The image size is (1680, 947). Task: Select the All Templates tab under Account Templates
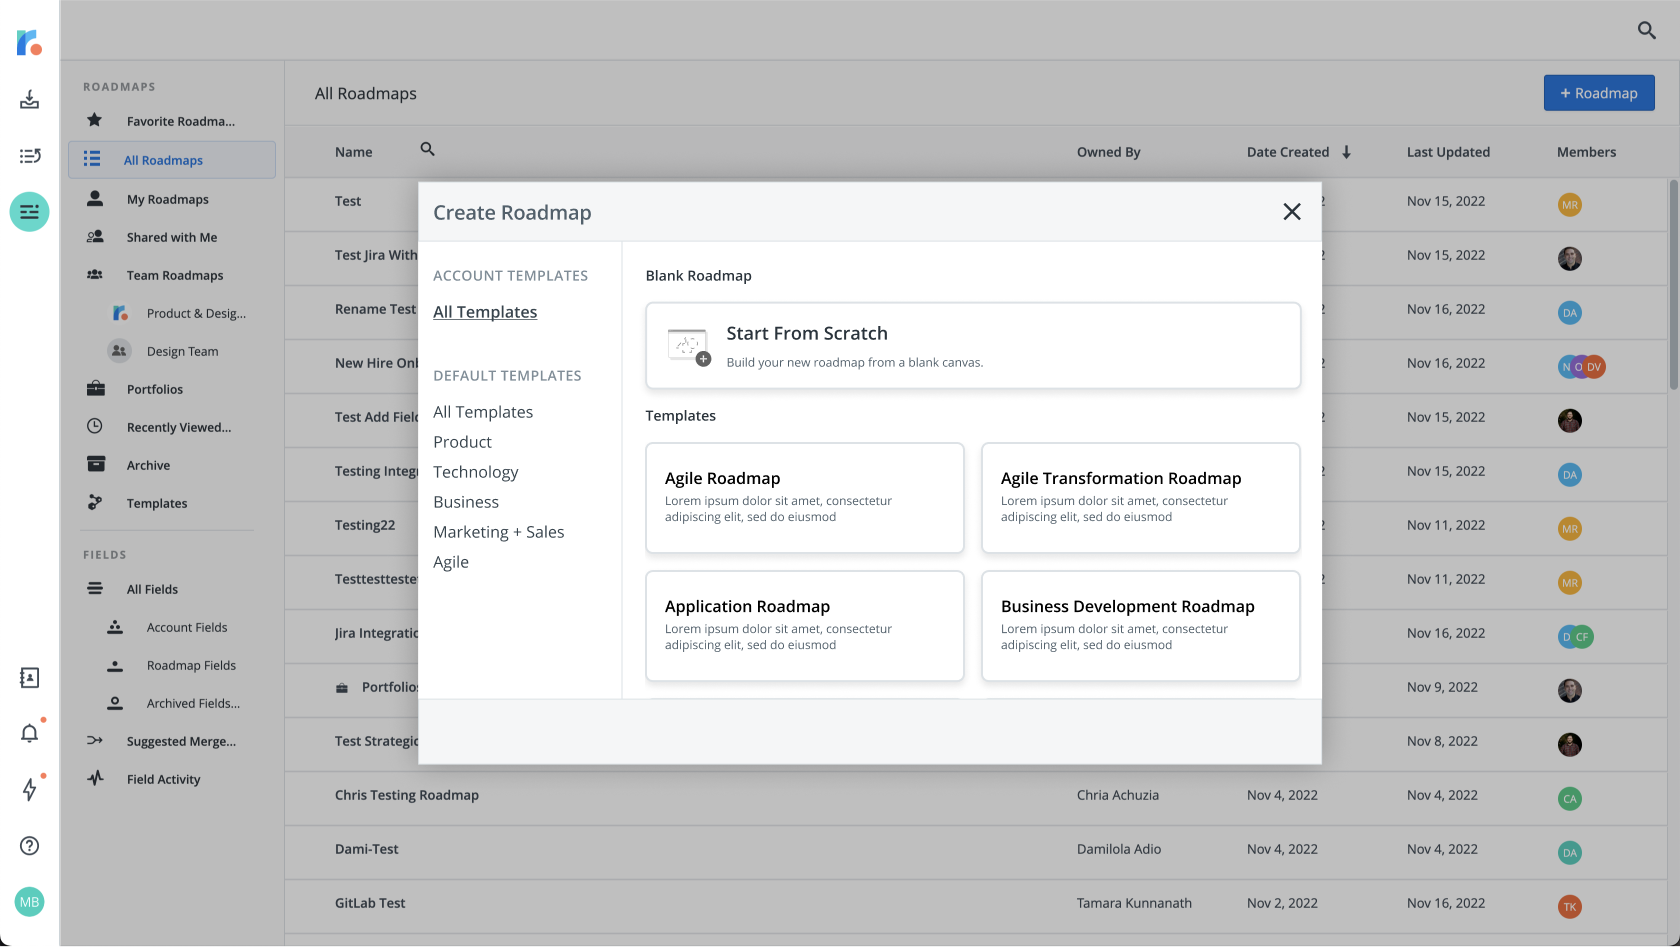485,312
